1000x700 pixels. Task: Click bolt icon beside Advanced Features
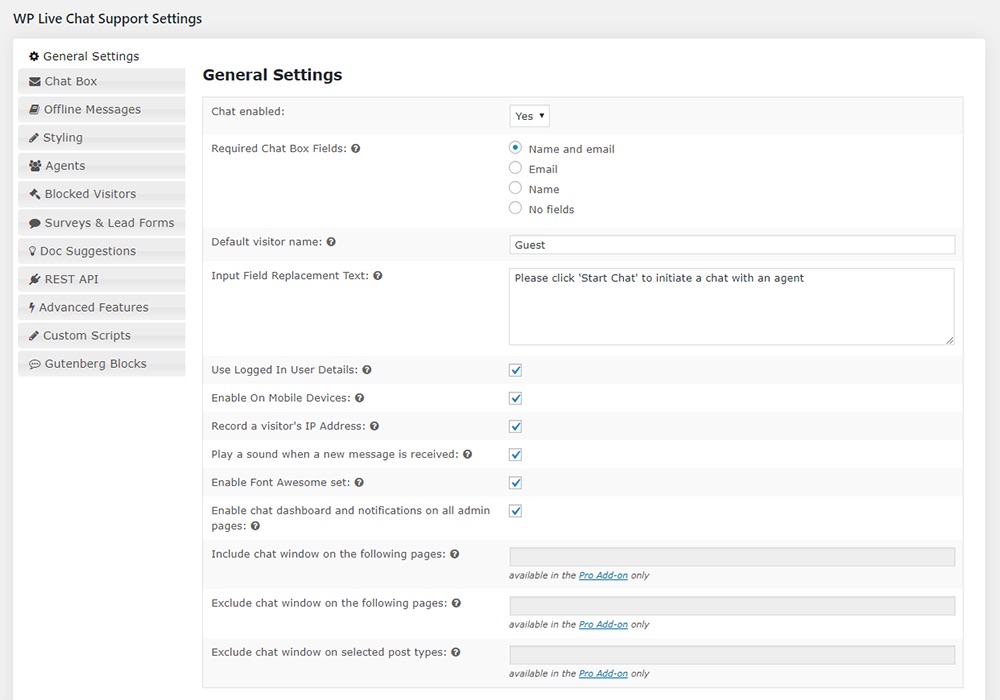(32, 307)
